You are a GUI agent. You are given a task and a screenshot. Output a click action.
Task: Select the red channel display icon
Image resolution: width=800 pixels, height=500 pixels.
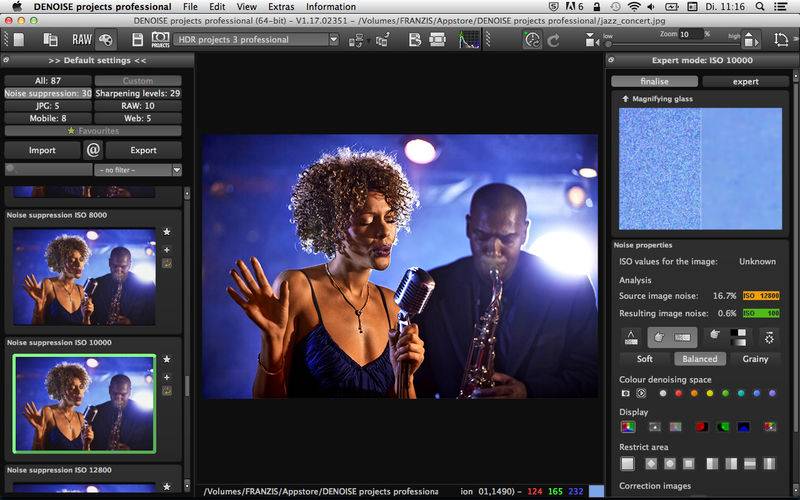coord(701,426)
